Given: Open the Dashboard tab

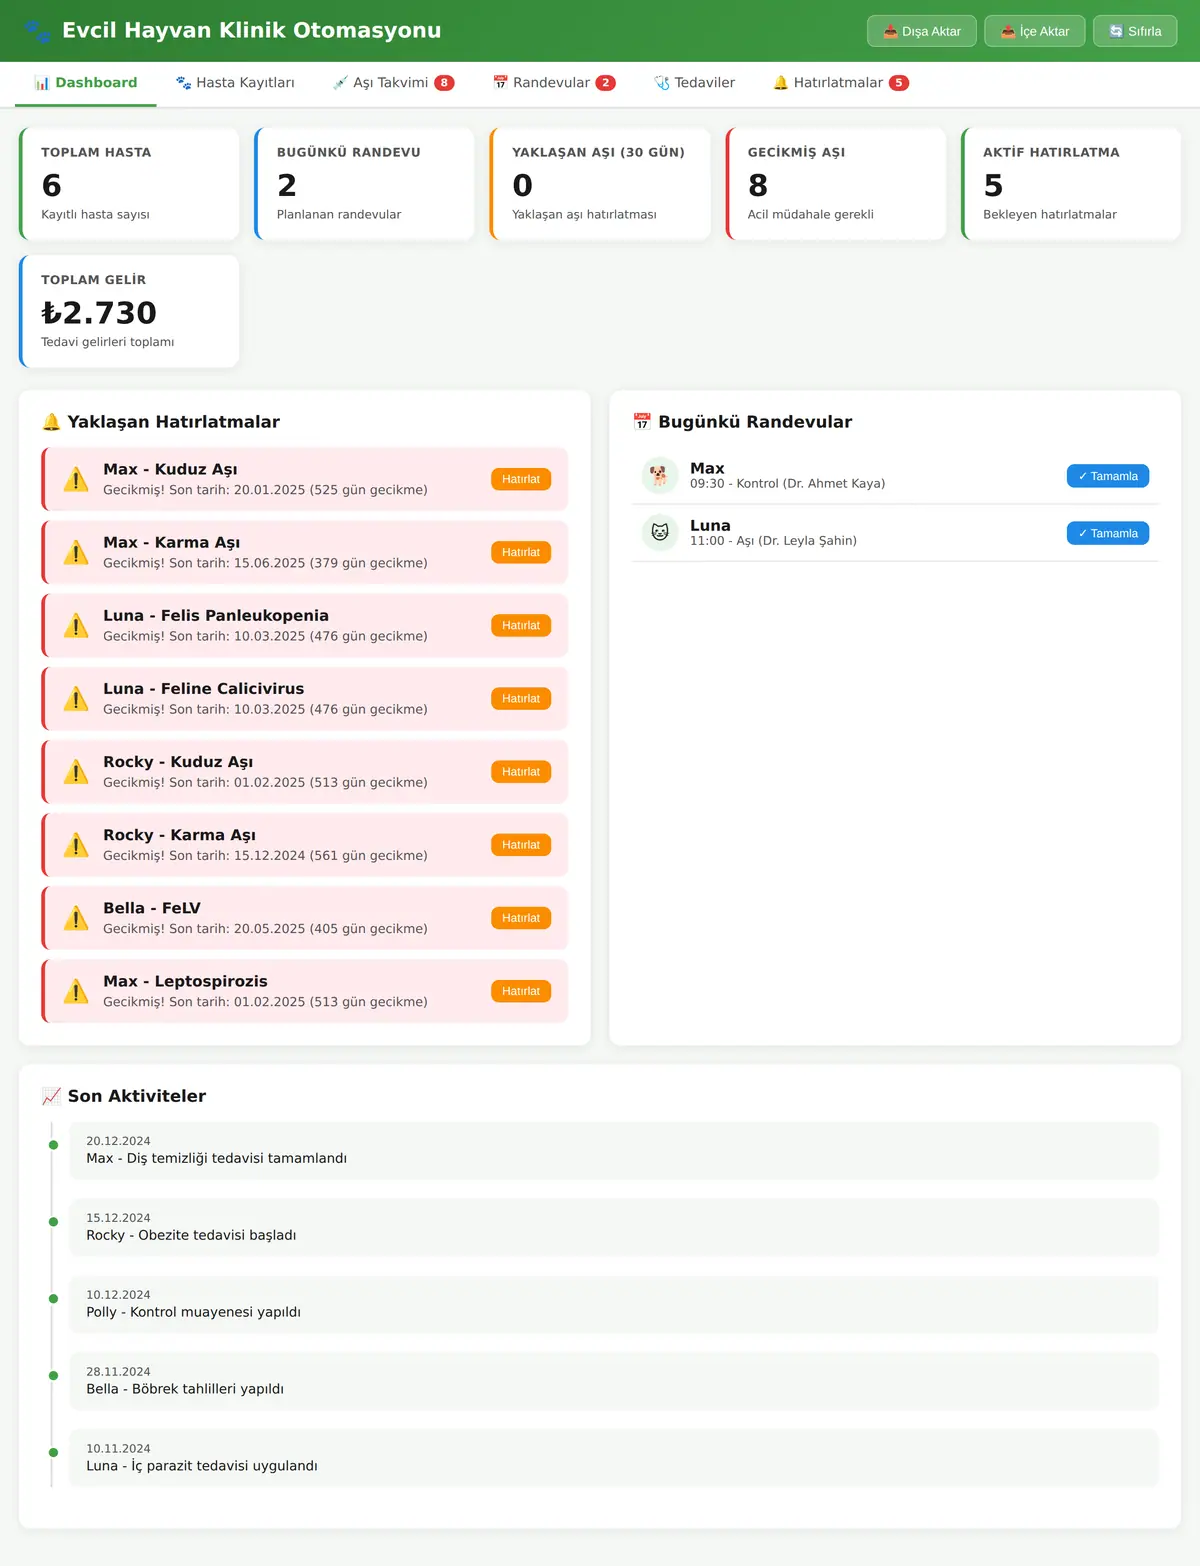Looking at the screenshot, I should (x=86, y=83).
